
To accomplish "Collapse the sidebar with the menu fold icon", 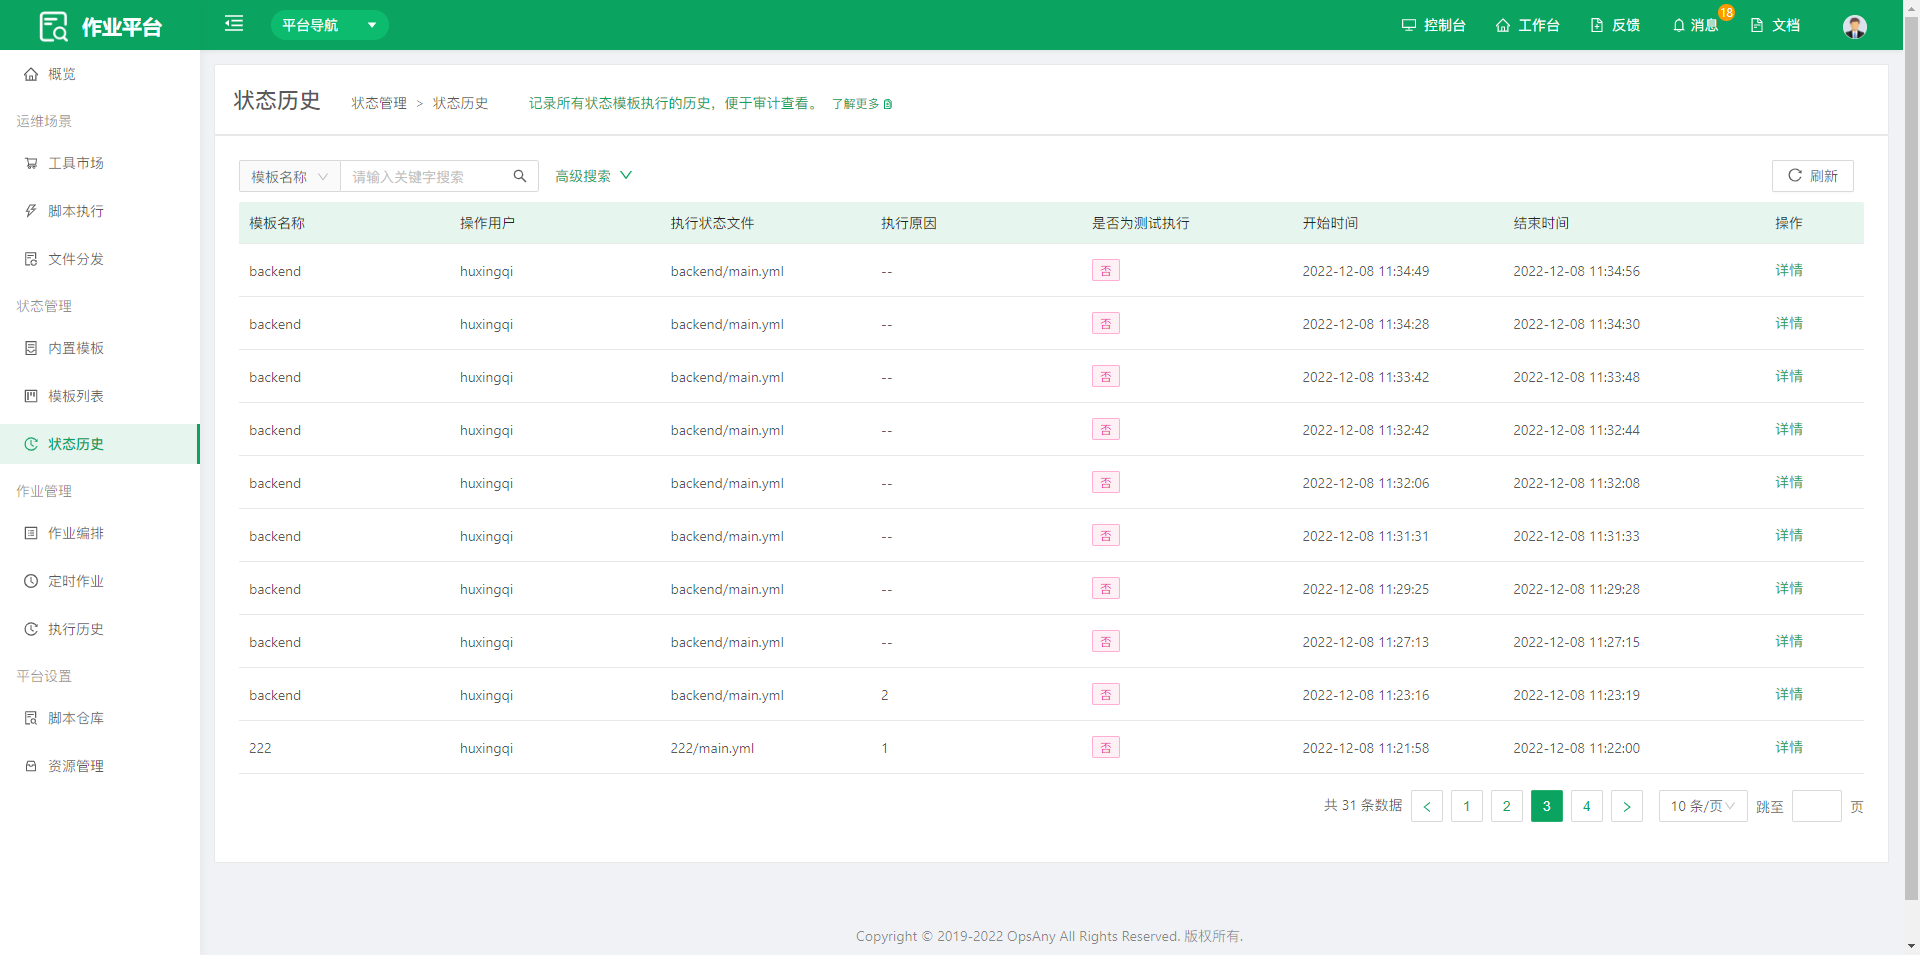I will [x=234, y=23].
